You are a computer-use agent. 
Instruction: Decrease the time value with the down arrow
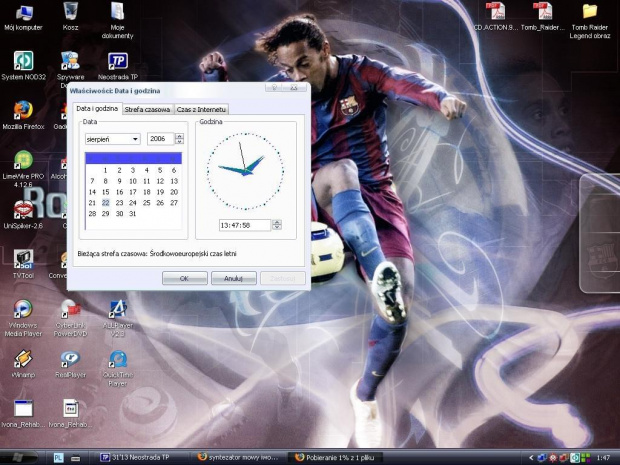(276, 228)
